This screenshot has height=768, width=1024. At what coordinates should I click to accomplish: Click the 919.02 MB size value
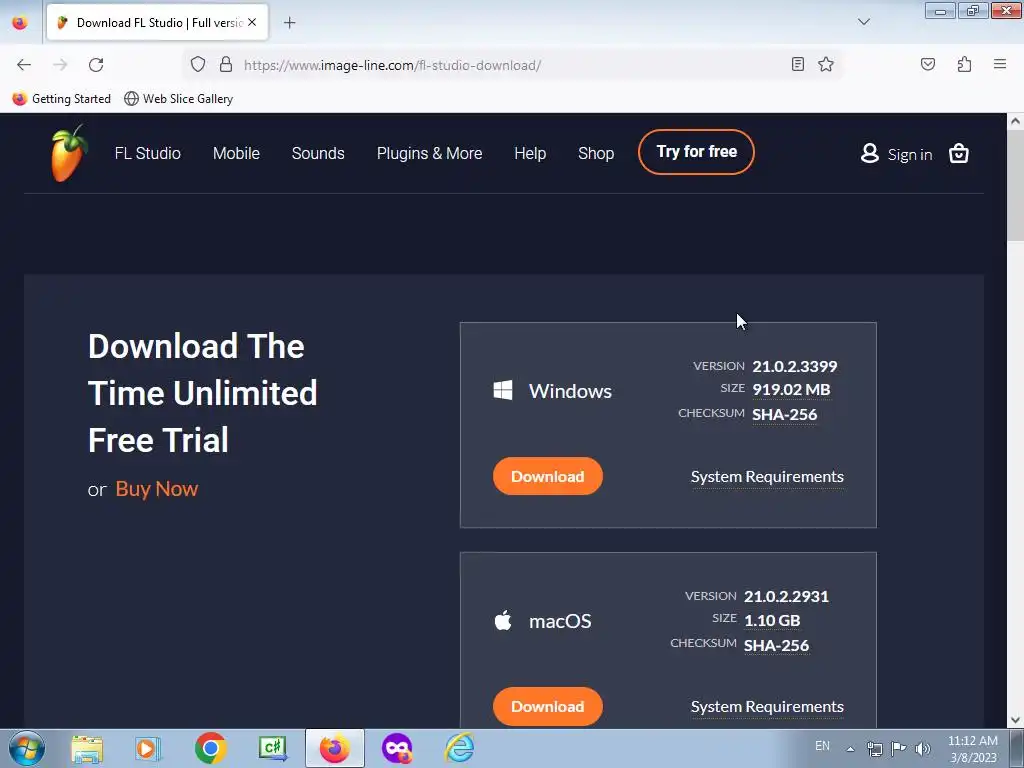(x=791, y=390)
